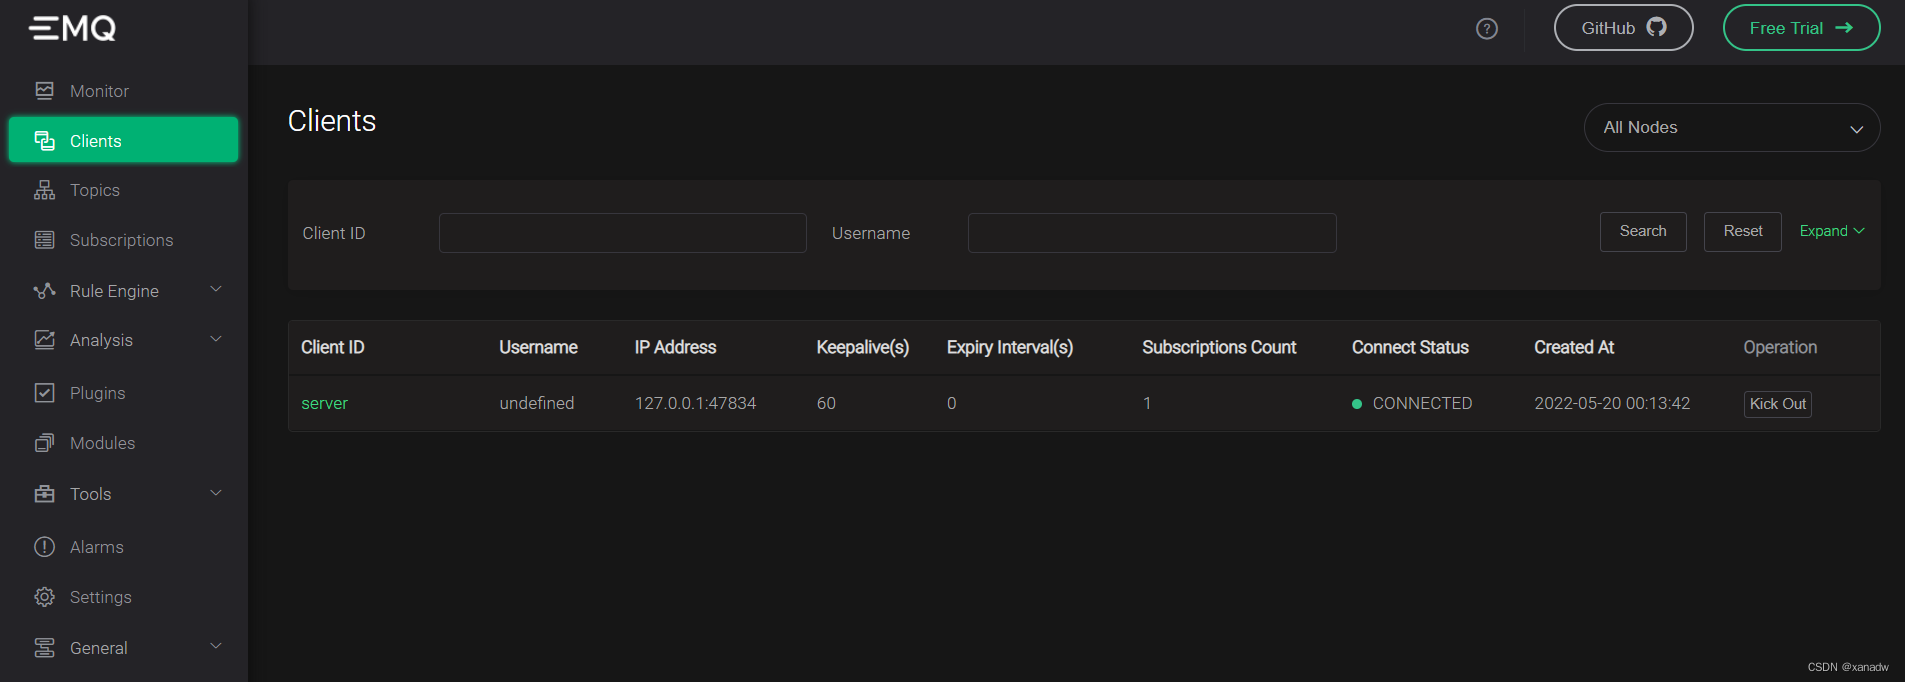Open the All Nodes dropdown
The height and width of the screenshot is (682, 1905).
pos(1732,128)
